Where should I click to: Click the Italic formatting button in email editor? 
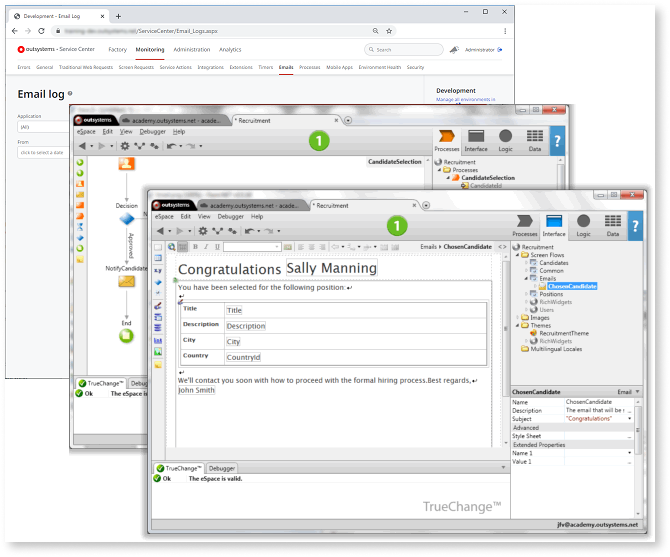click(x=206, y=246)
